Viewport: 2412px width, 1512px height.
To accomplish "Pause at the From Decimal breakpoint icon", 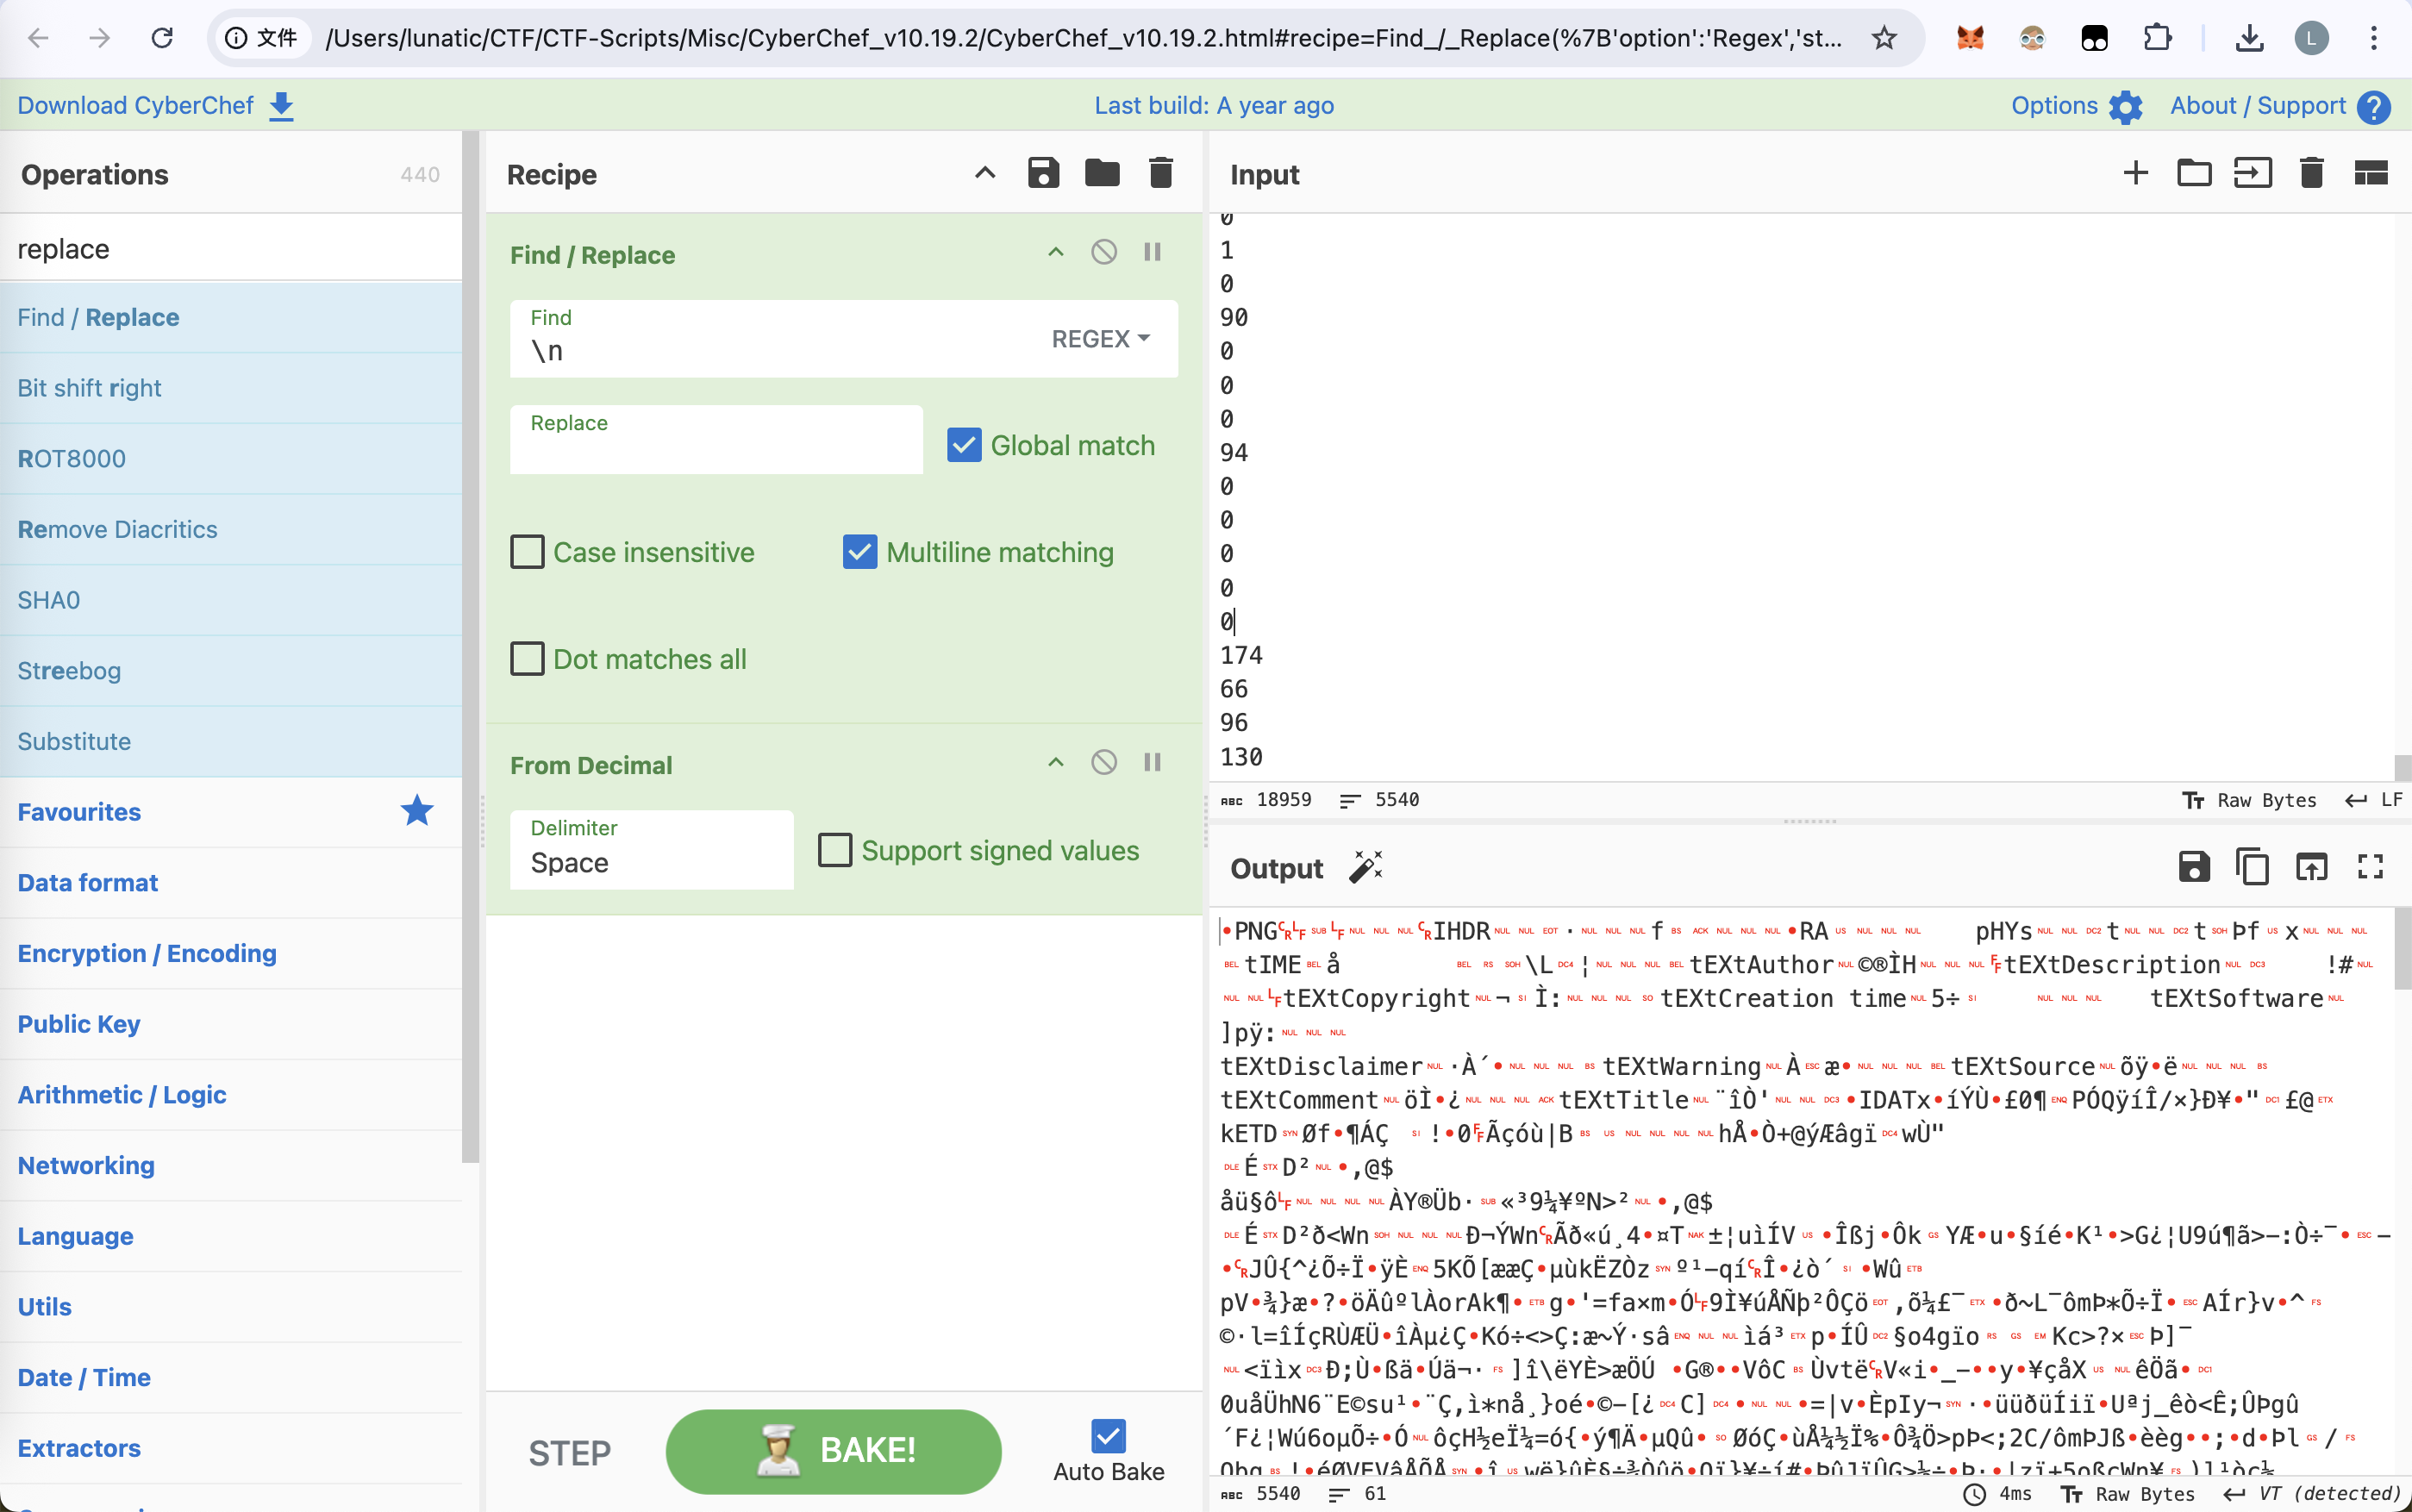I will coord(1152,763).
